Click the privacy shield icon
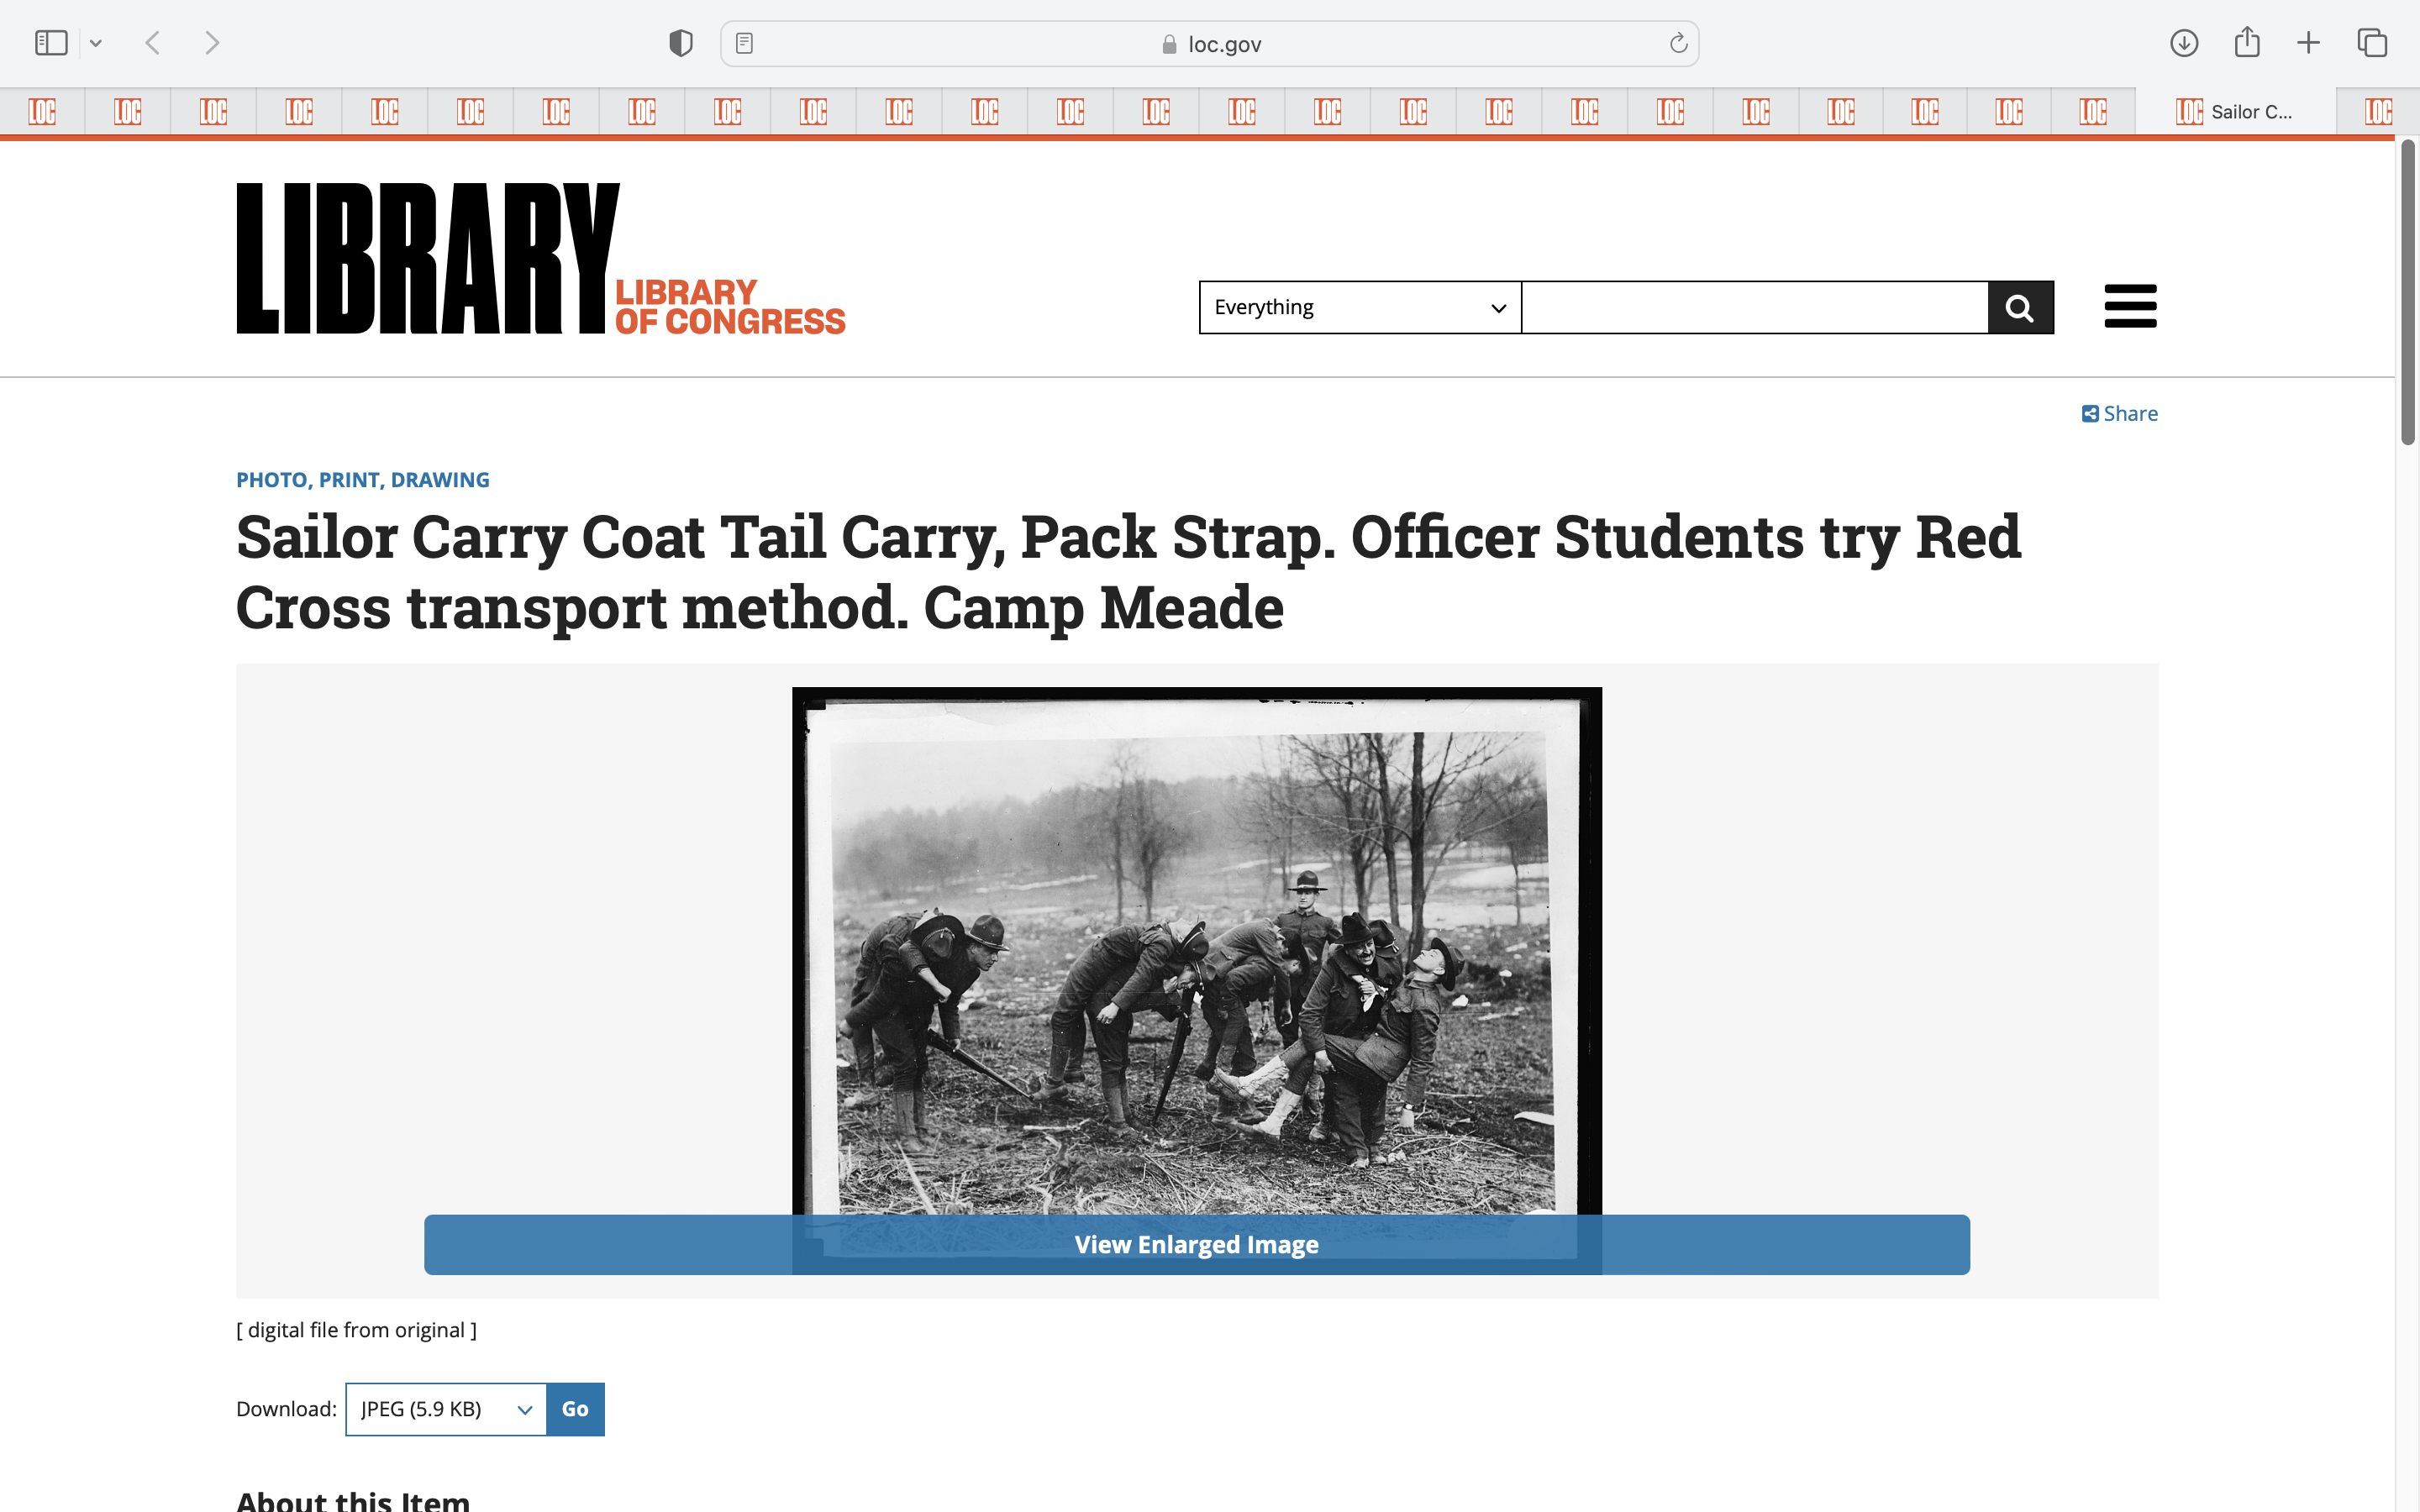The height and width of the screenshot is (1512, 2420). tap(680, 43)
